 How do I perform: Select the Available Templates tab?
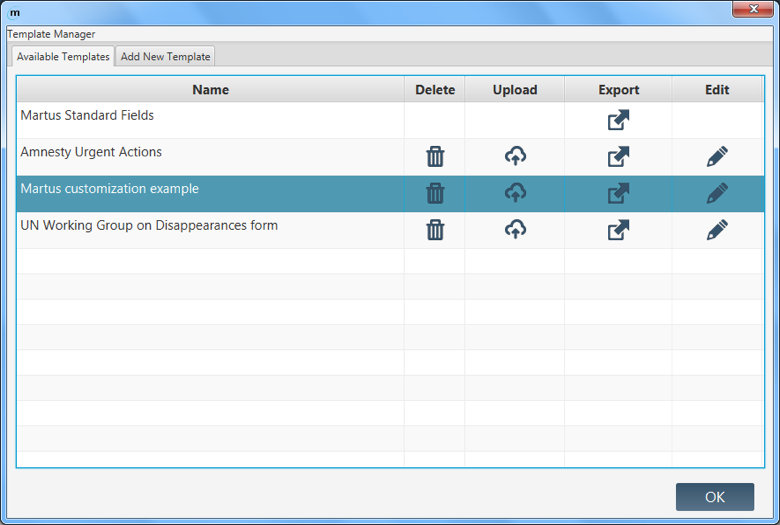pos(63,56)
